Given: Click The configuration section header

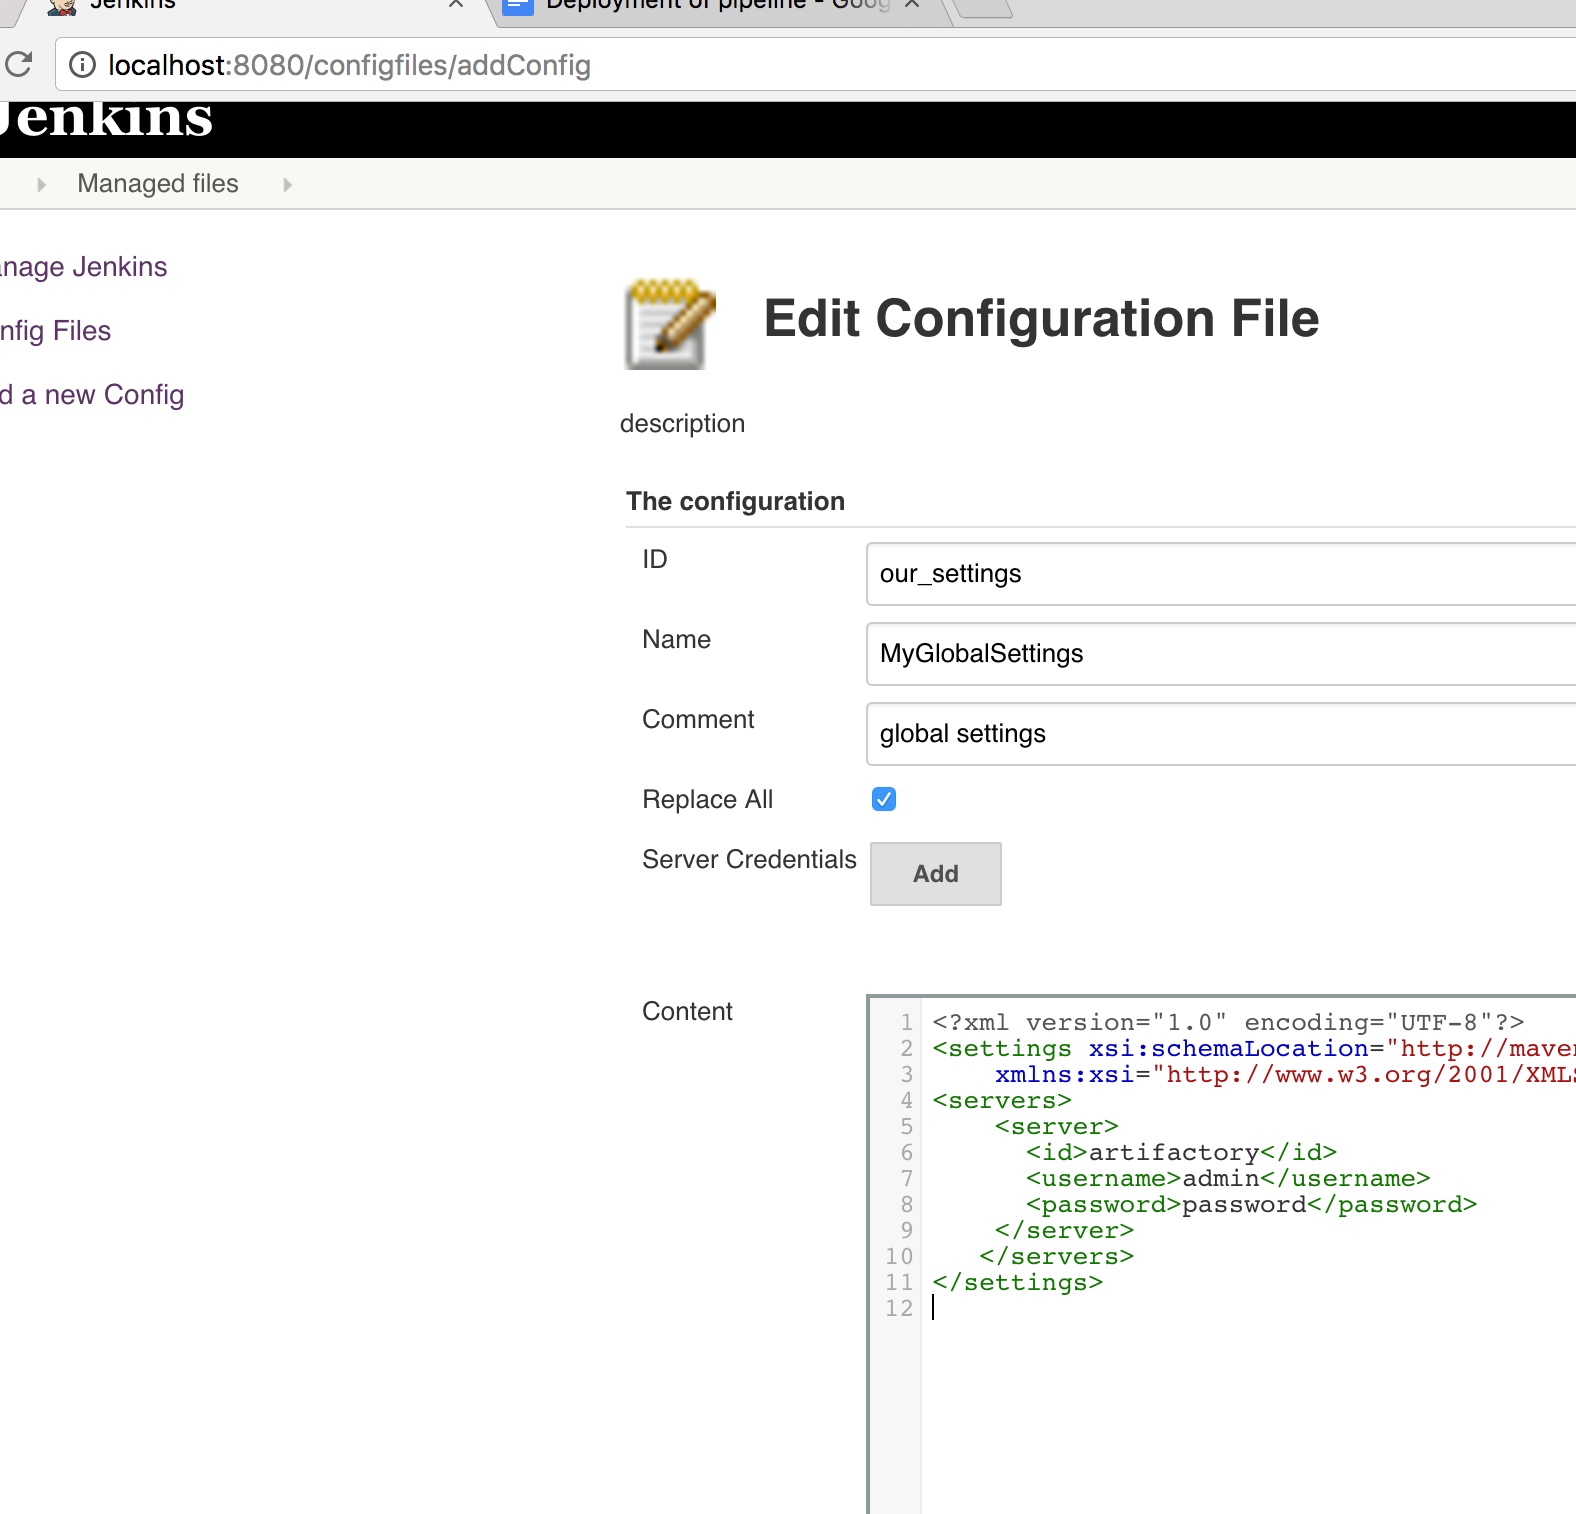Looking at the screenshot, I should [x=735, y=502].
